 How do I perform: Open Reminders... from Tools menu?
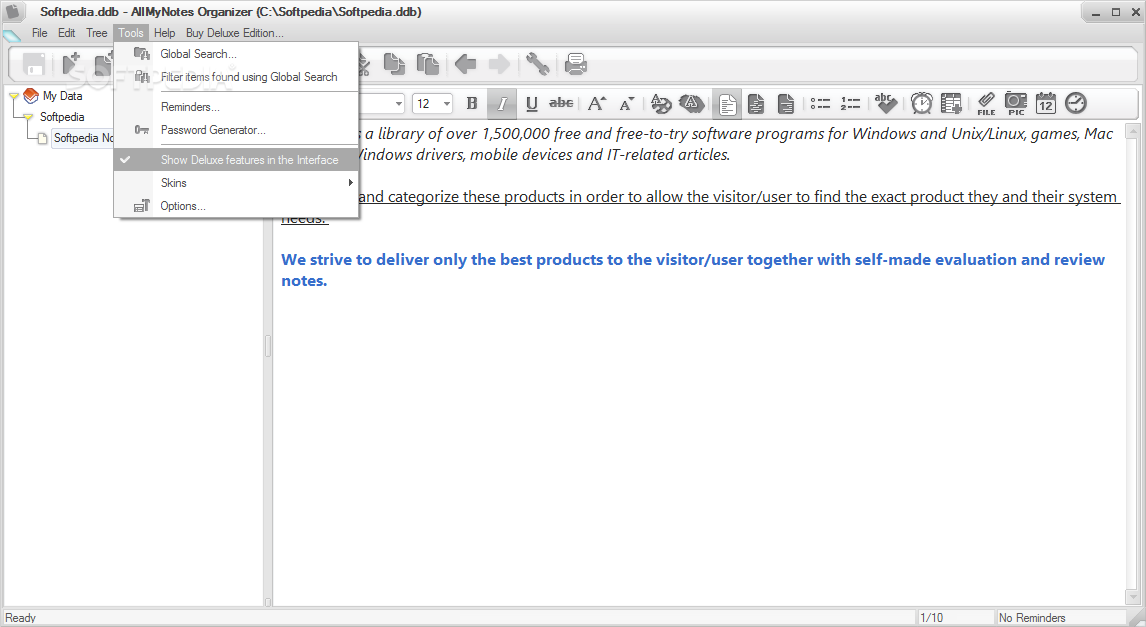pyautogui.click(x=236, y=107)
